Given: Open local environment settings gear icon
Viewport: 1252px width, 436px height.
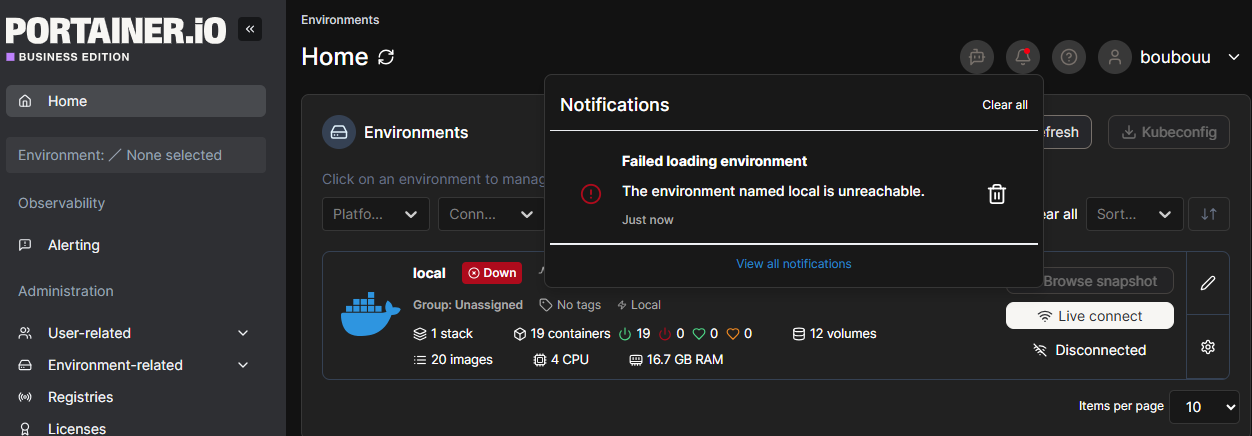Looking at the screenshot, I should 1208,347.
